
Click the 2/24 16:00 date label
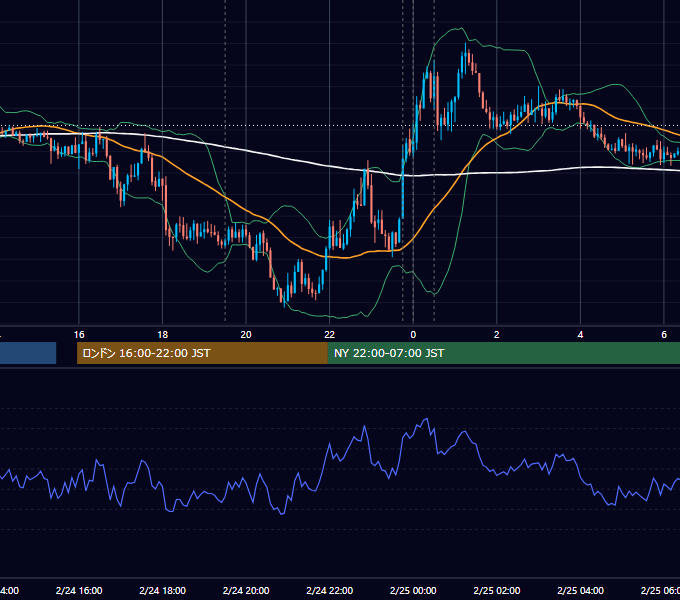(x=79, y=590)
